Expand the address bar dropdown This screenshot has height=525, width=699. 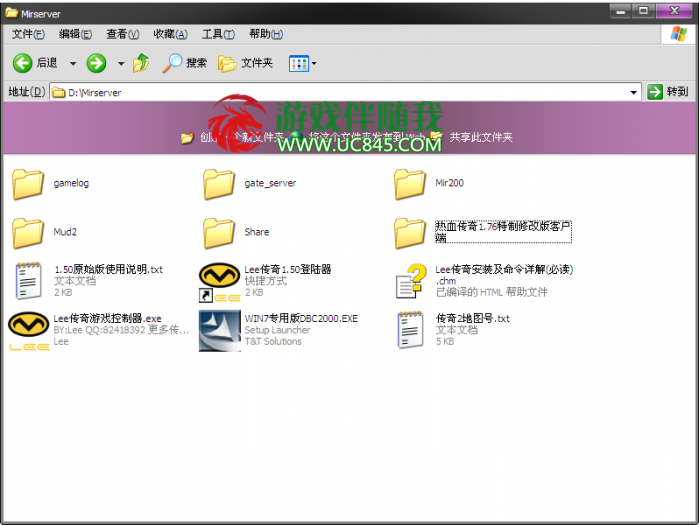(x=633, y=92)
